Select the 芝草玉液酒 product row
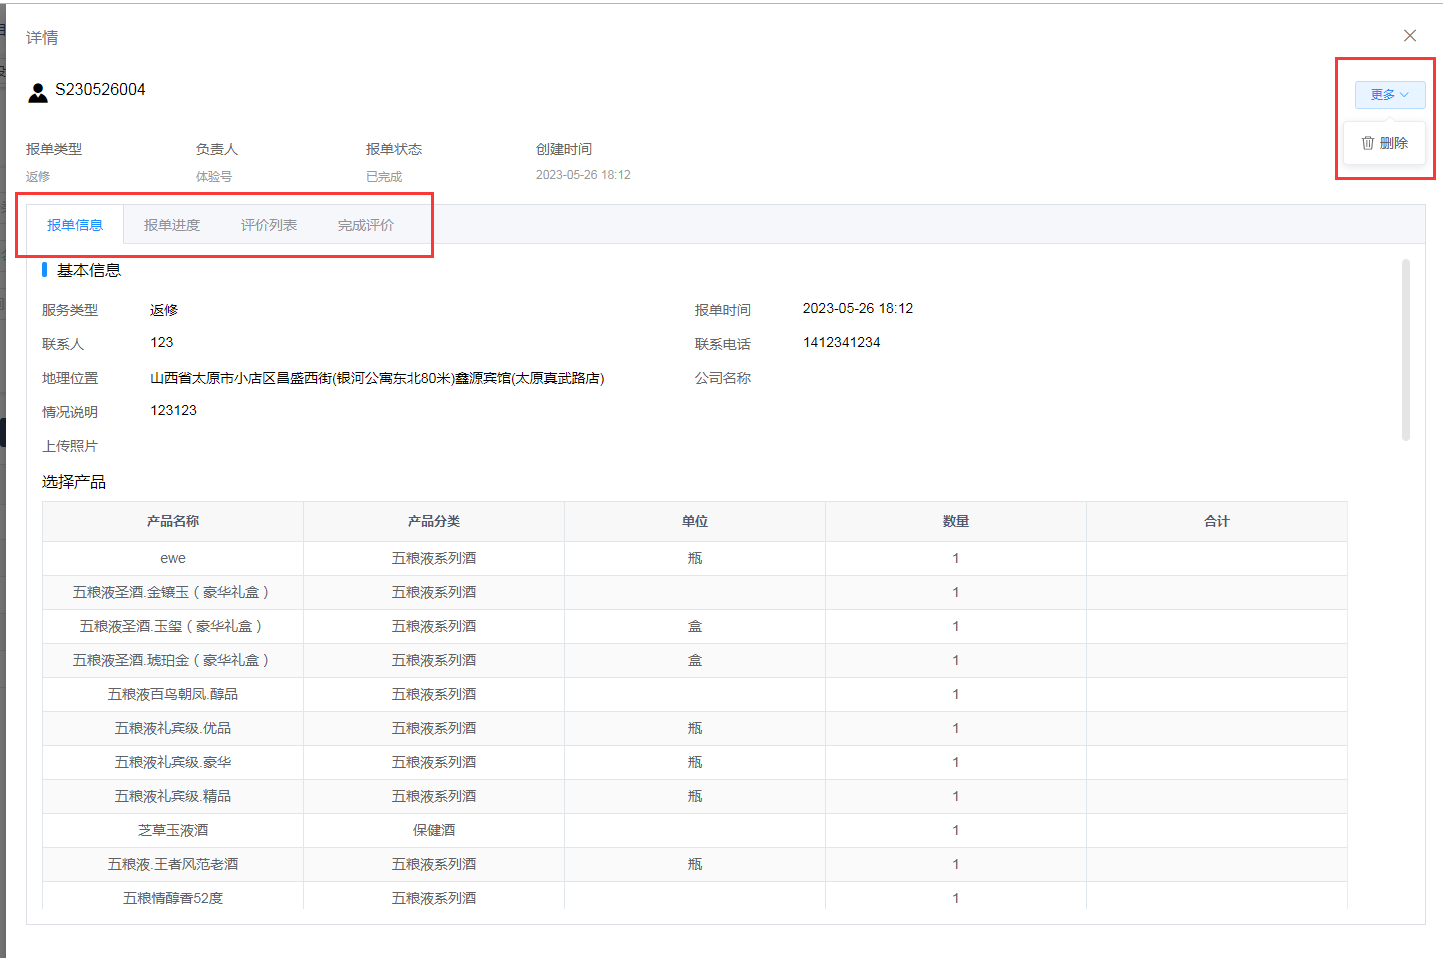 click(173, 830)
